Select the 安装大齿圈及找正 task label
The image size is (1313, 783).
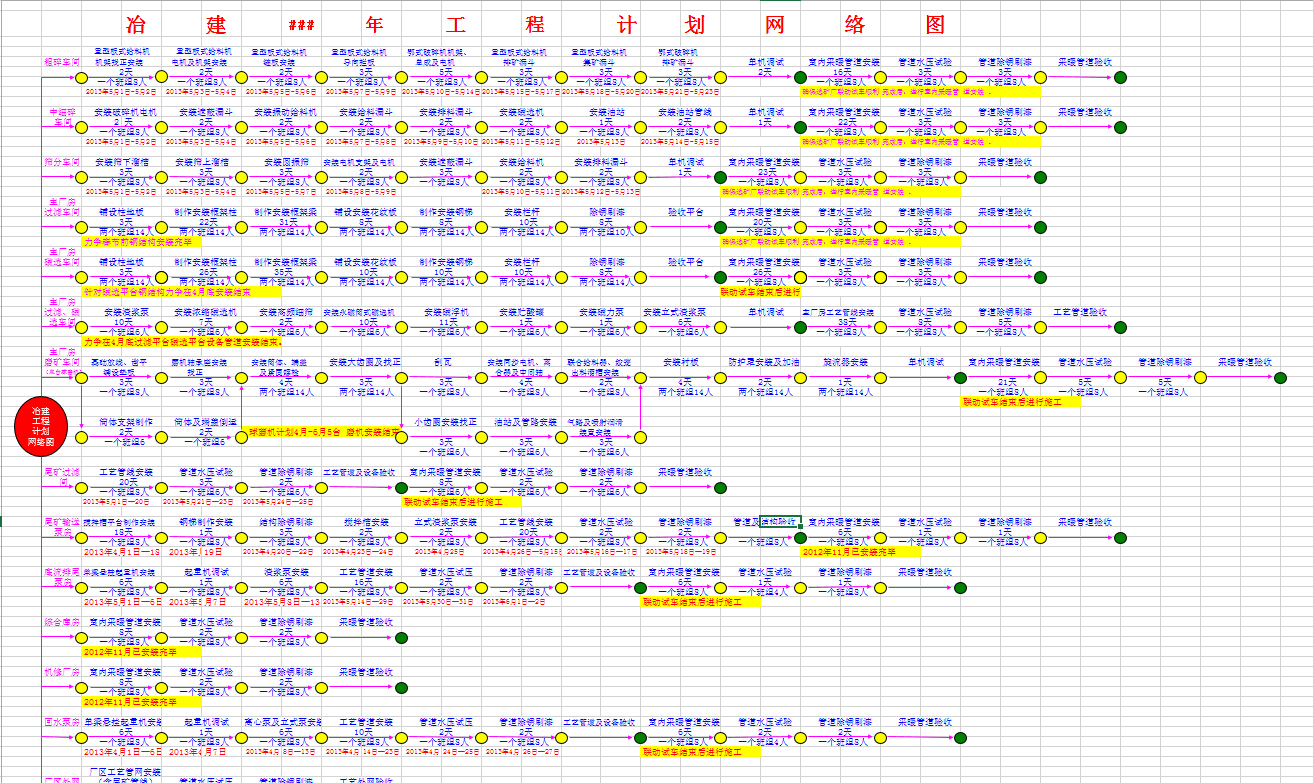point(365,362)
